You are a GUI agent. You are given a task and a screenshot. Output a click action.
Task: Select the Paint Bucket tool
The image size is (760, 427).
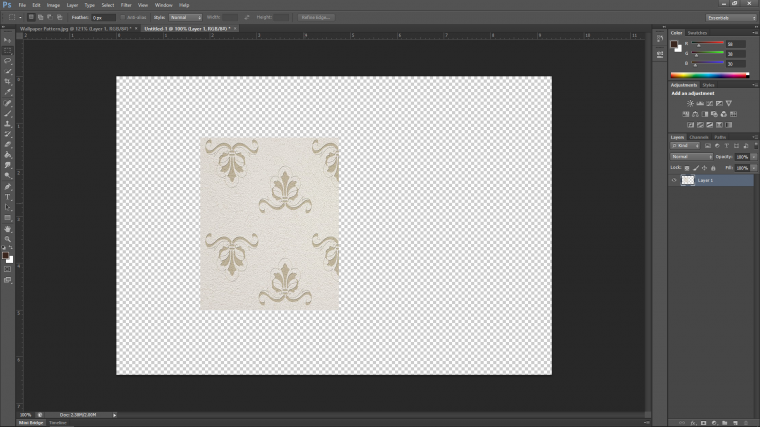pyautogui.click(x=7, y=155)
